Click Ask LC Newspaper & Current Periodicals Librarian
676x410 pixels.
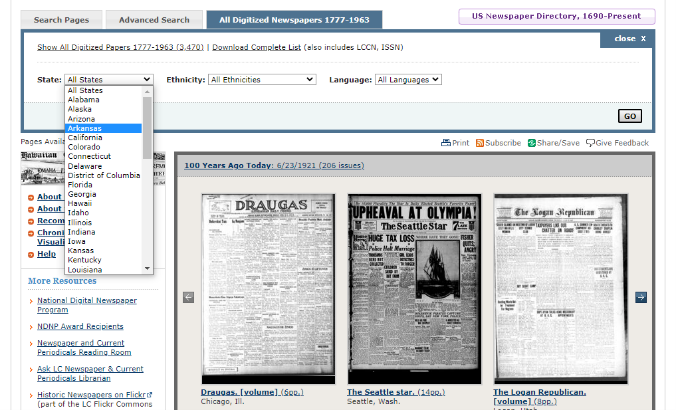(x=90, y=373)
